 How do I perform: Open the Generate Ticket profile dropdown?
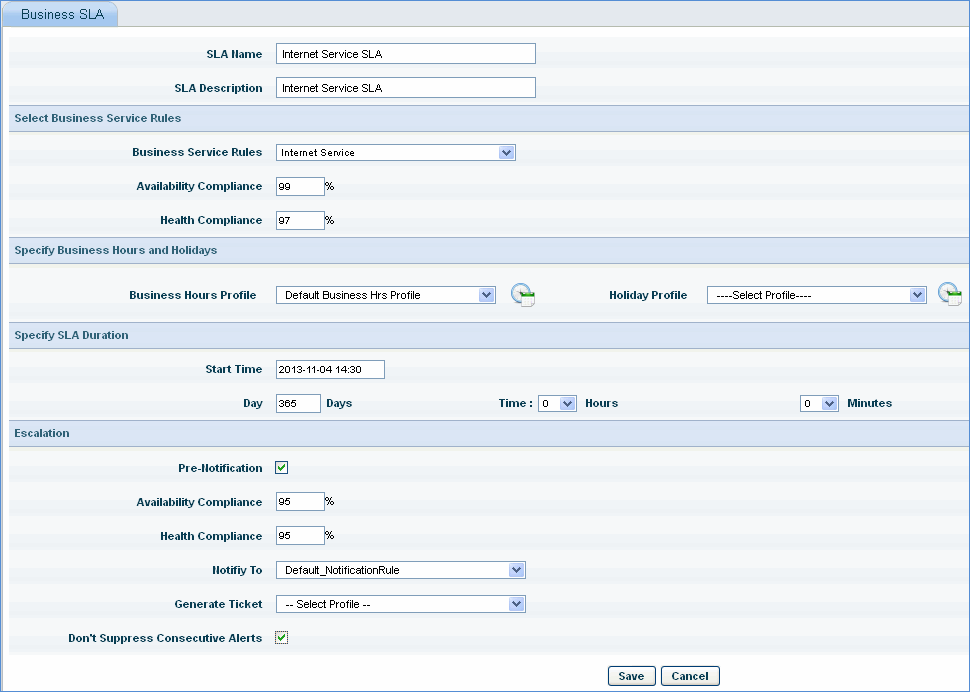coord(400,604)
